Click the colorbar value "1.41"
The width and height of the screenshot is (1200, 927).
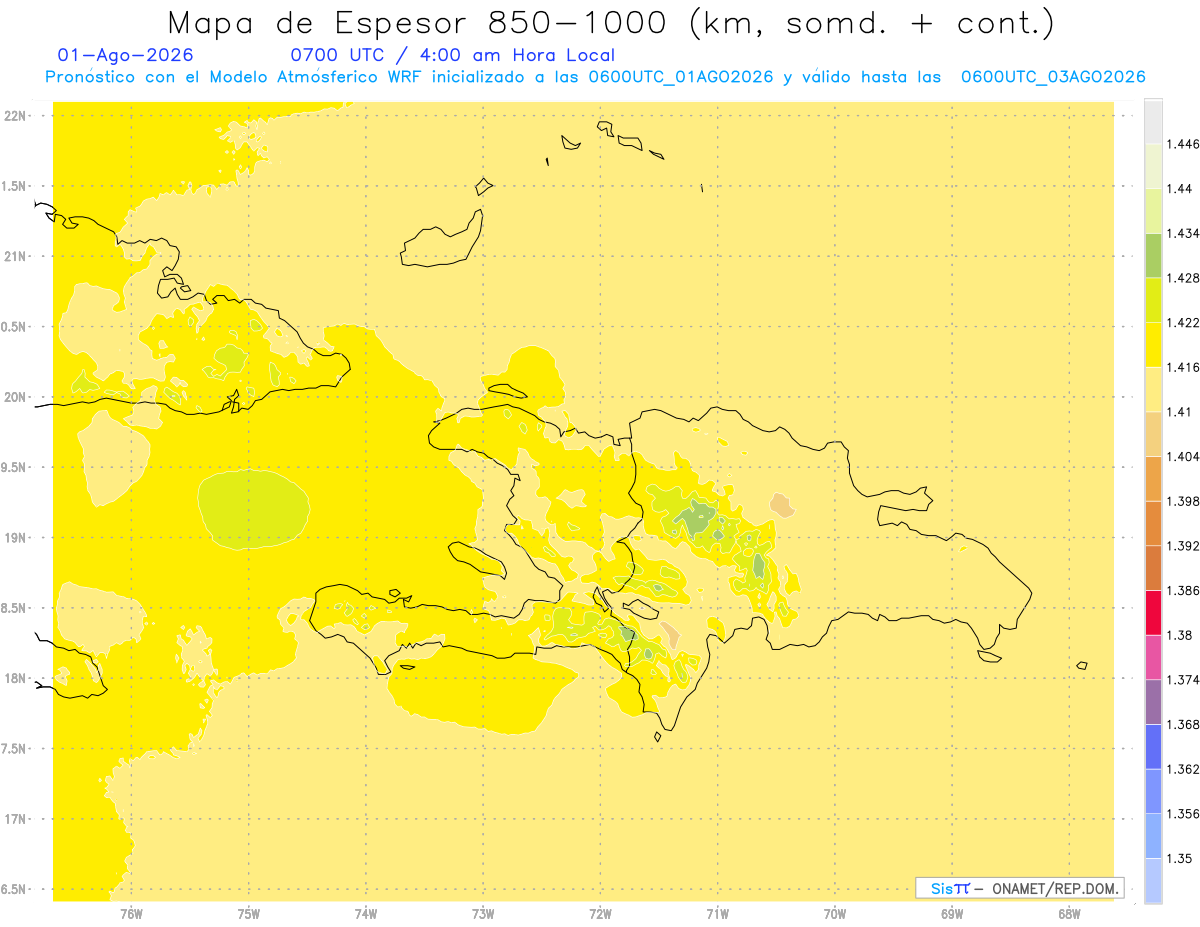pos(1180,412)
